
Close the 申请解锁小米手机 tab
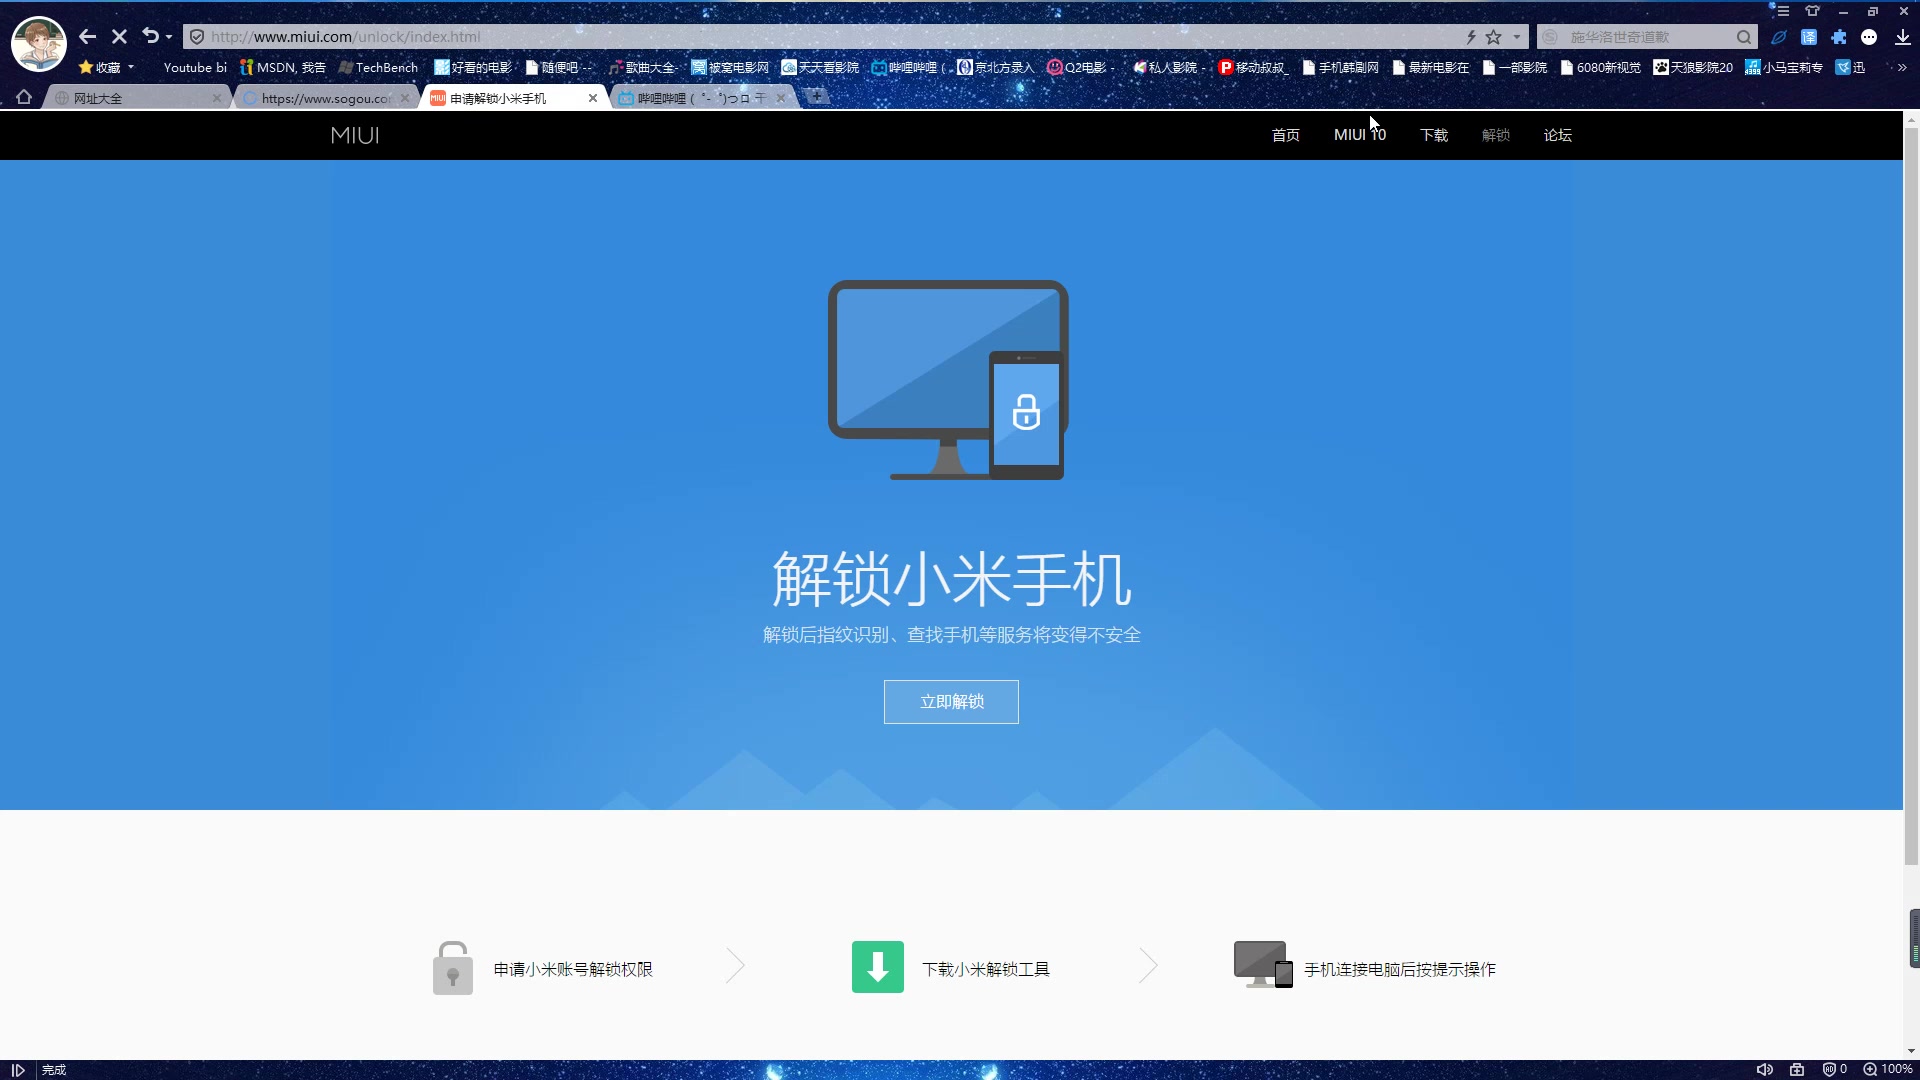click(x=593, y=98)
